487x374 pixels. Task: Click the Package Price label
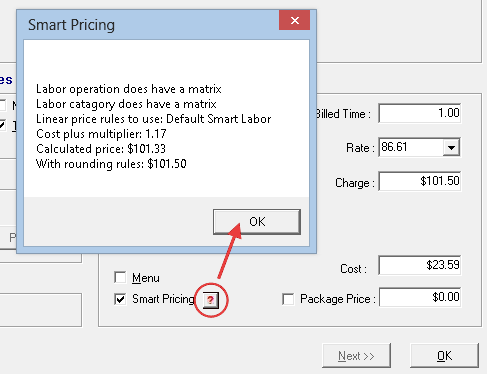pyautogui.click(x=338, y=299)
